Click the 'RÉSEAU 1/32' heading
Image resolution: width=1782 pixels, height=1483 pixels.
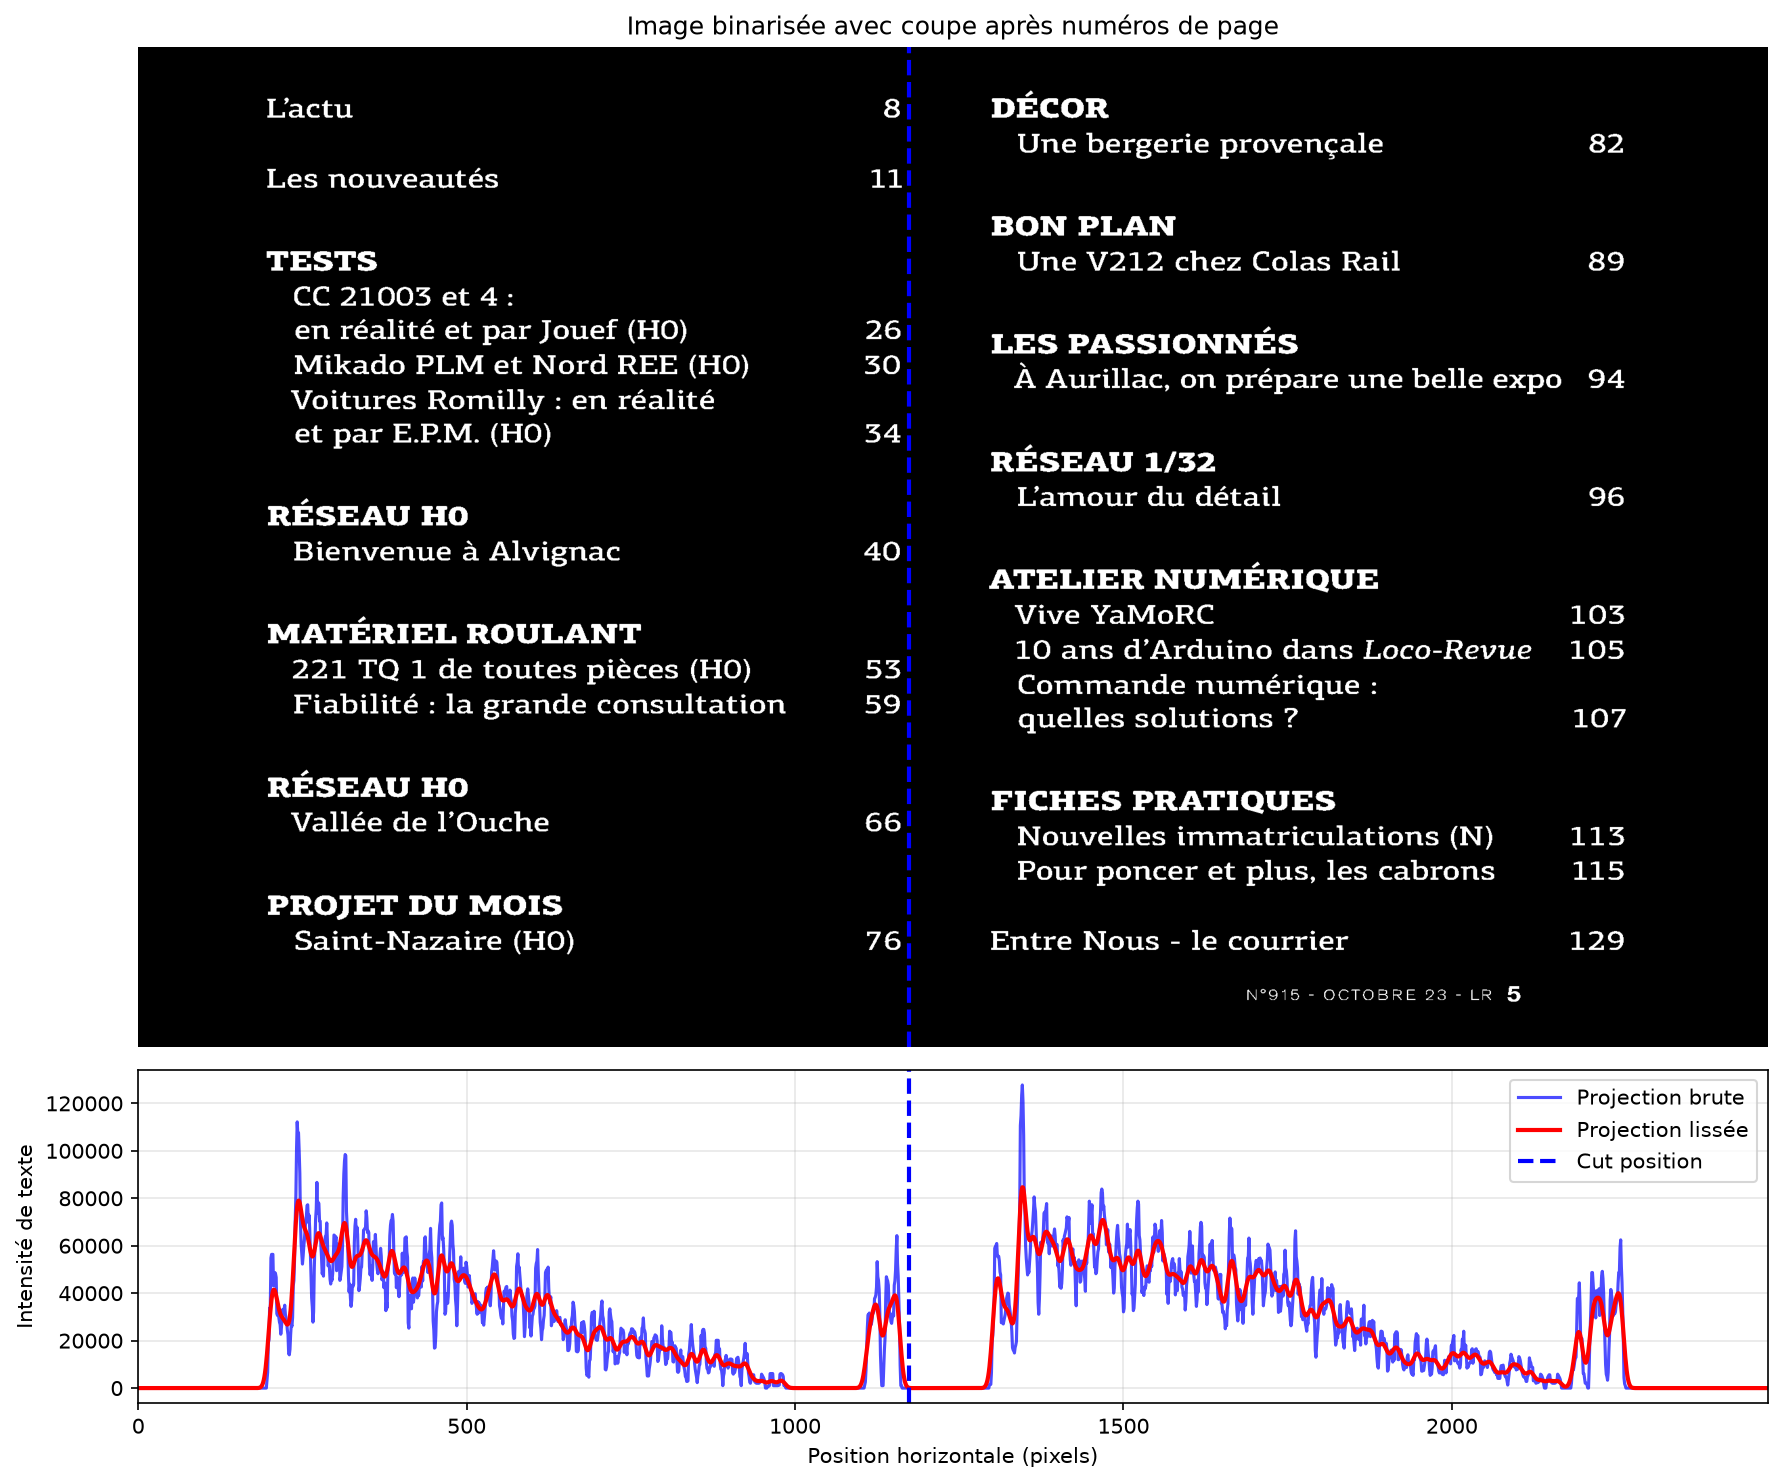point(1103,462)
